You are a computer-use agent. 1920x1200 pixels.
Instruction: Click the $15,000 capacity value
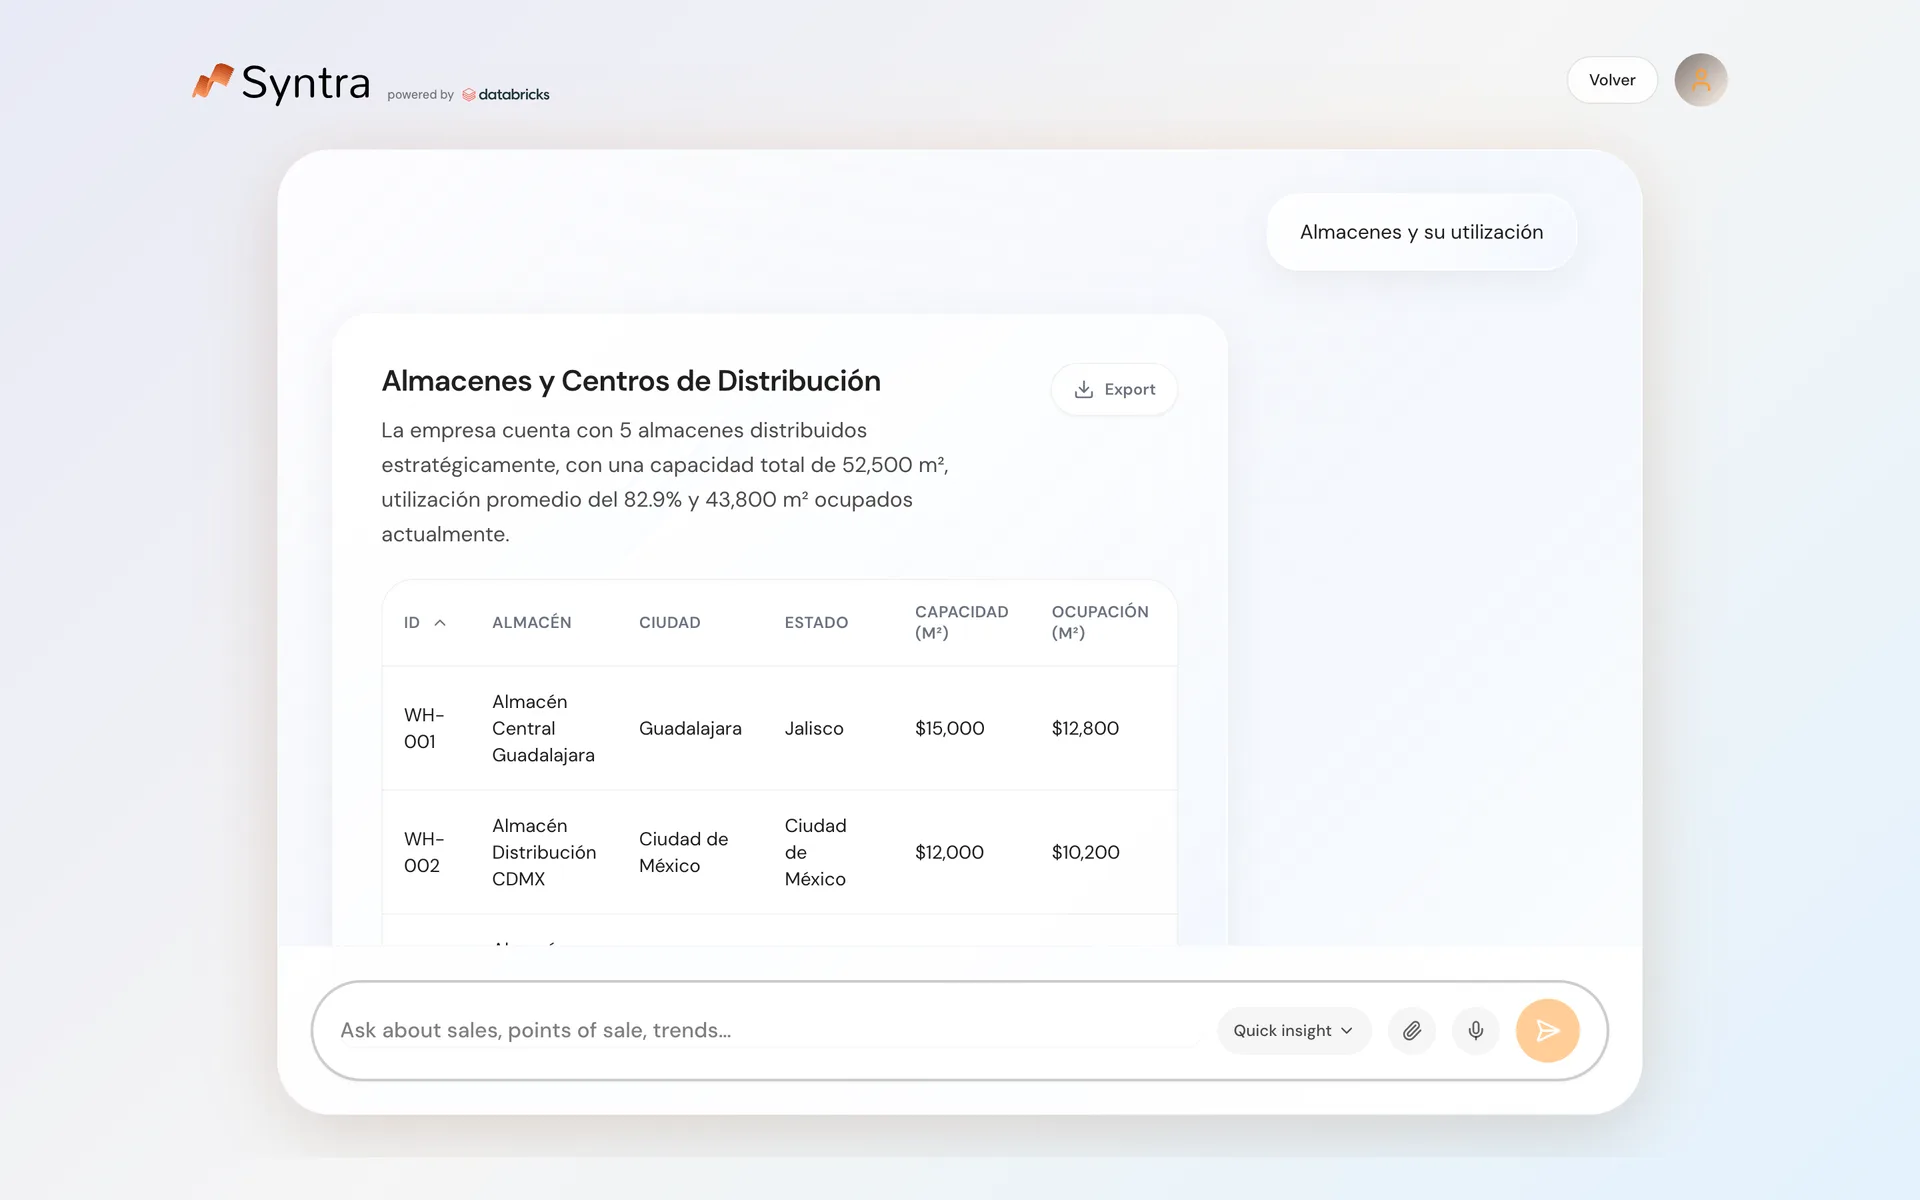click(949, 728)
